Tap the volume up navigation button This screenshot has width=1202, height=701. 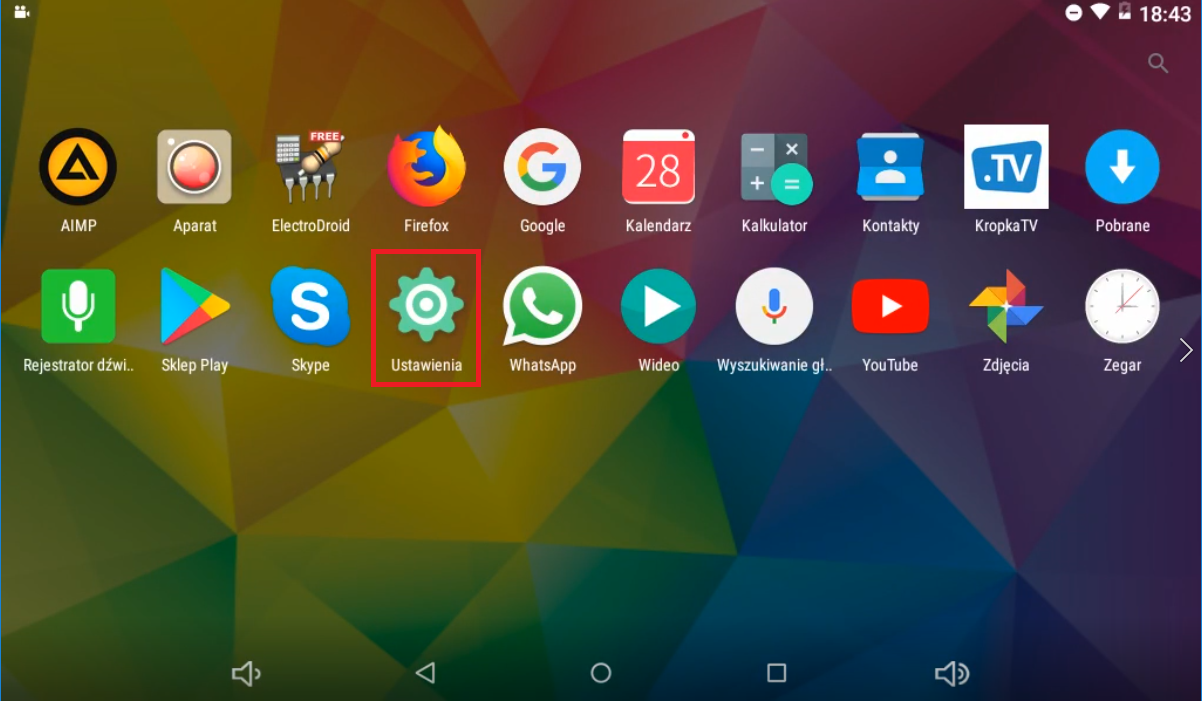coord(952,674)
